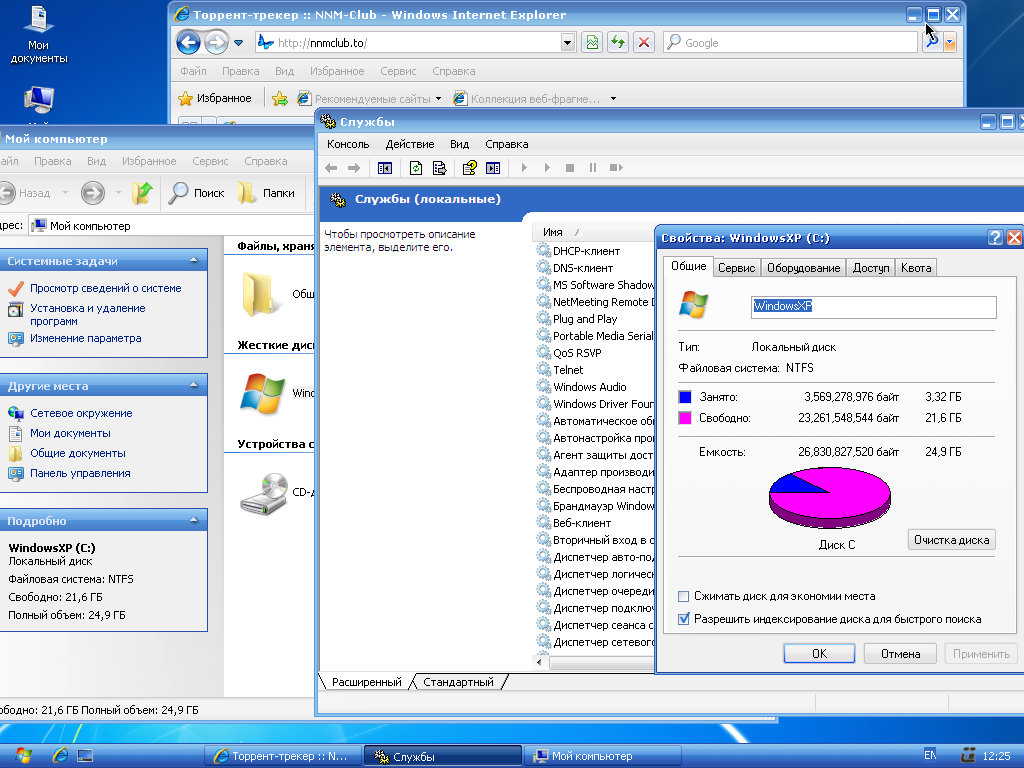Click the Отмена button
Screen dimensions: 1024x768
pos(900,654)
